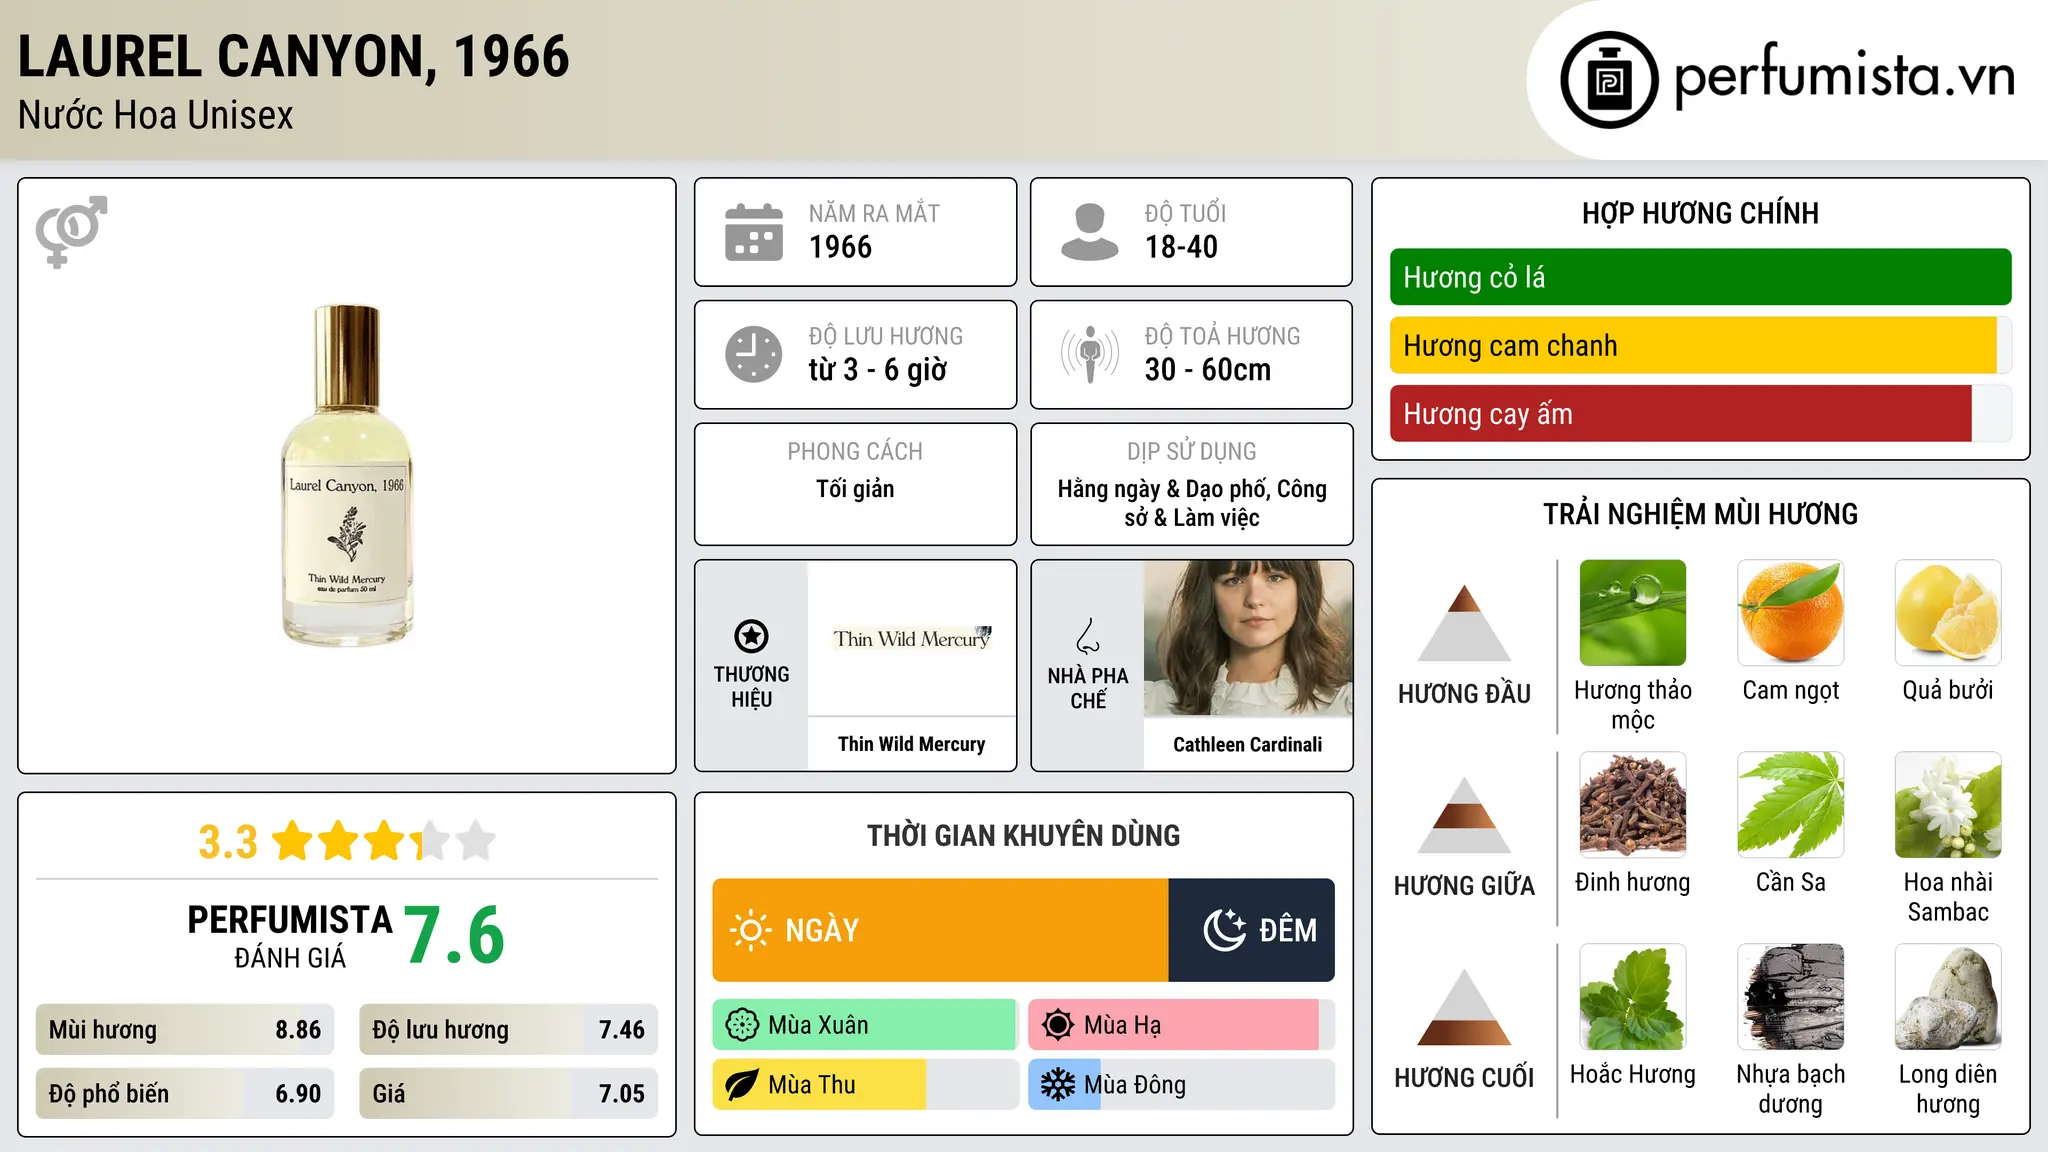This screenshot has width=2048, height=1152.
Task: Click the Hằng ngày & Dạo phố occasion text
Action: 1192,503
